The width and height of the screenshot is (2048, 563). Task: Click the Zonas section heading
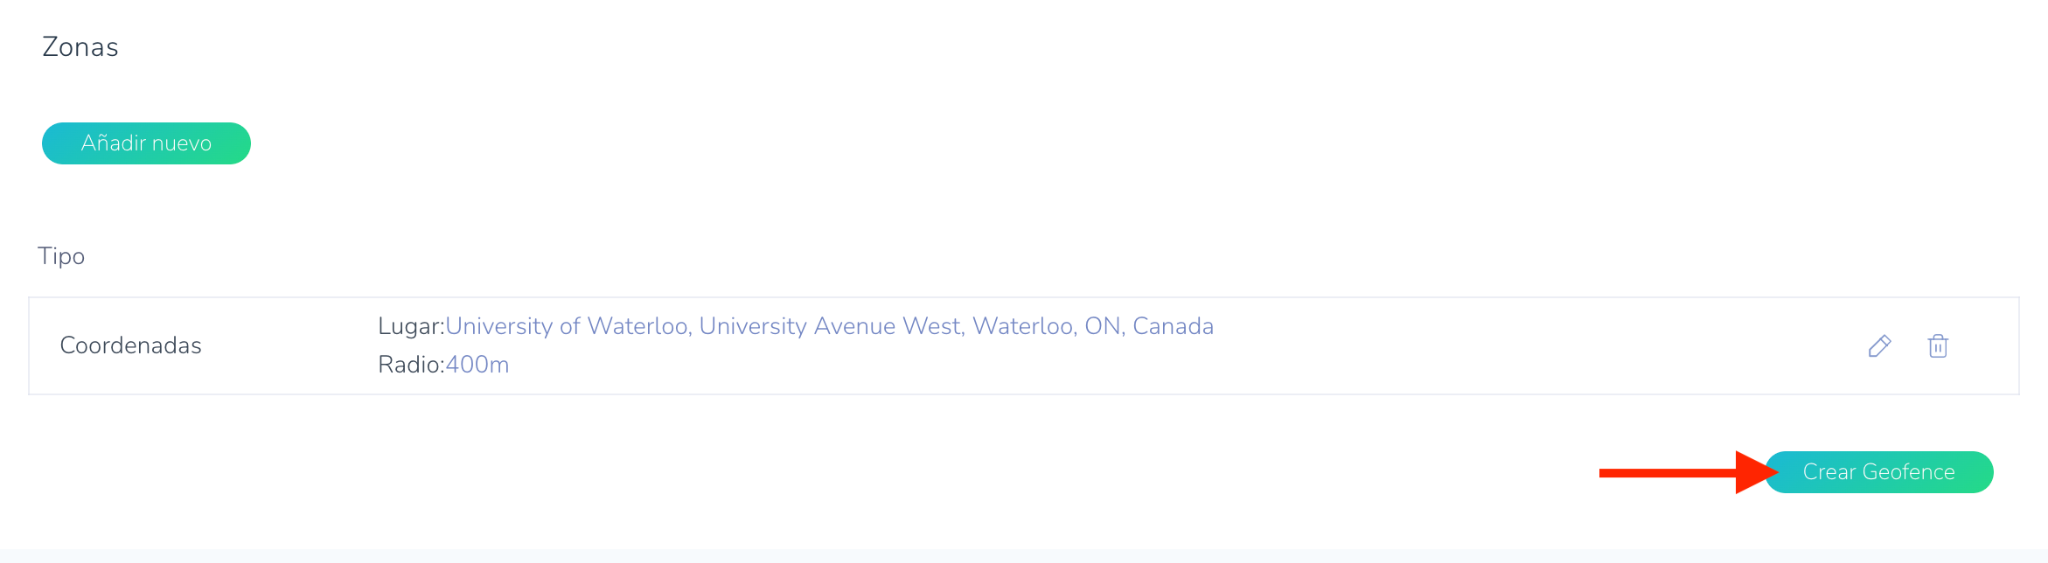pos(80,47)
